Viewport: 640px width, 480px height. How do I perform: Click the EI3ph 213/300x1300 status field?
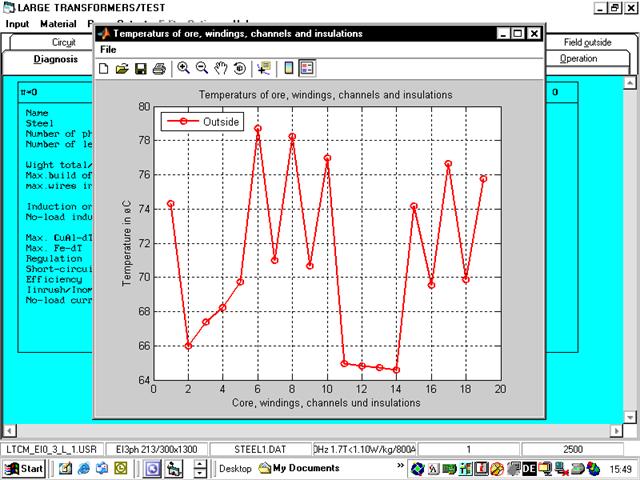tap(157, 449)
